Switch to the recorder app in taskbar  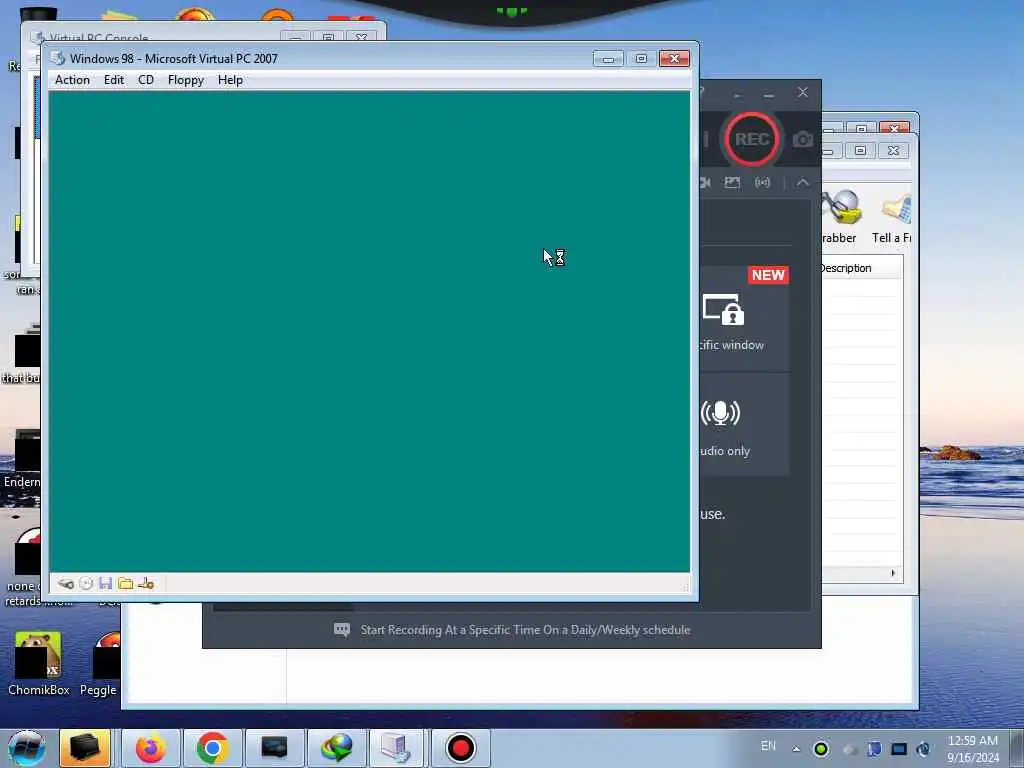460,748
